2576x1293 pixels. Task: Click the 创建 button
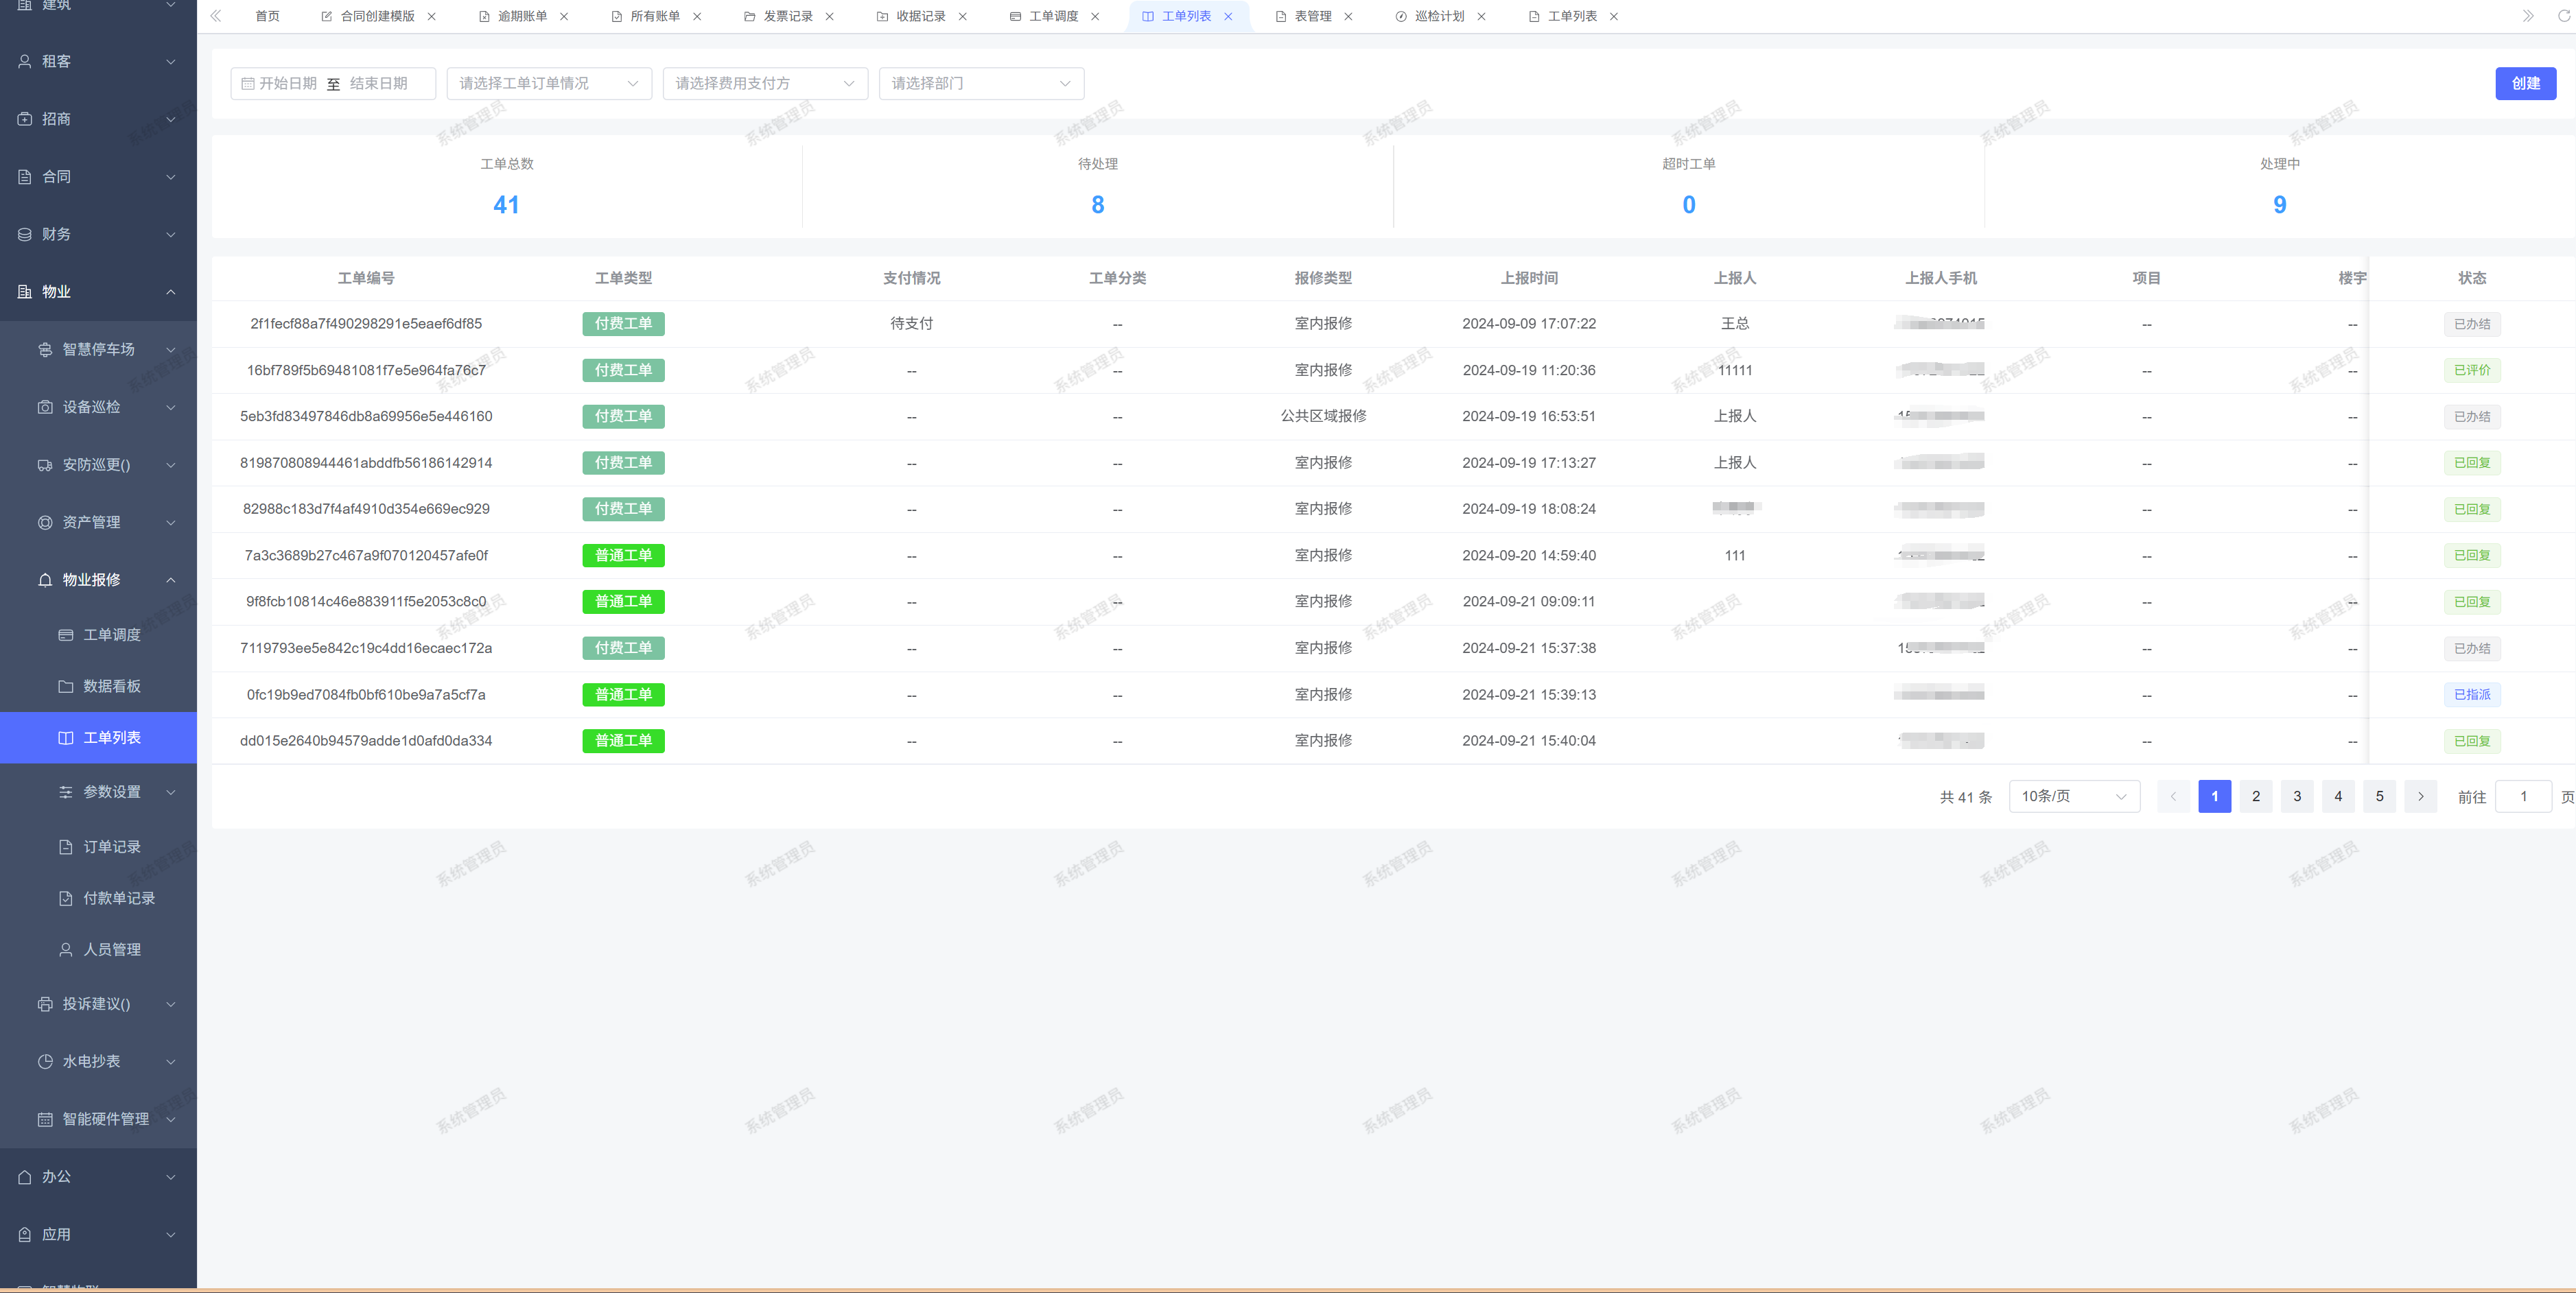tap(2524, 84)
